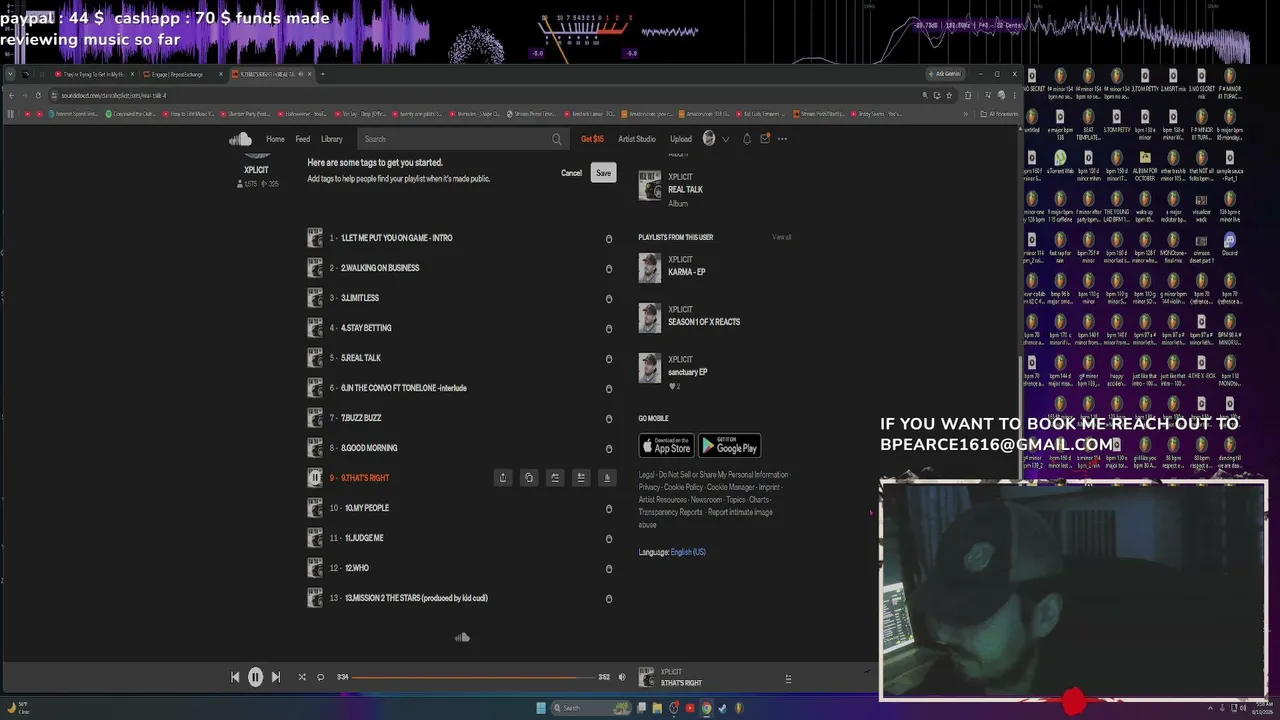This screenshot has width=1280, height=720.
Task: Click Ask Gemini in the browser
Action: coord(944,74)
